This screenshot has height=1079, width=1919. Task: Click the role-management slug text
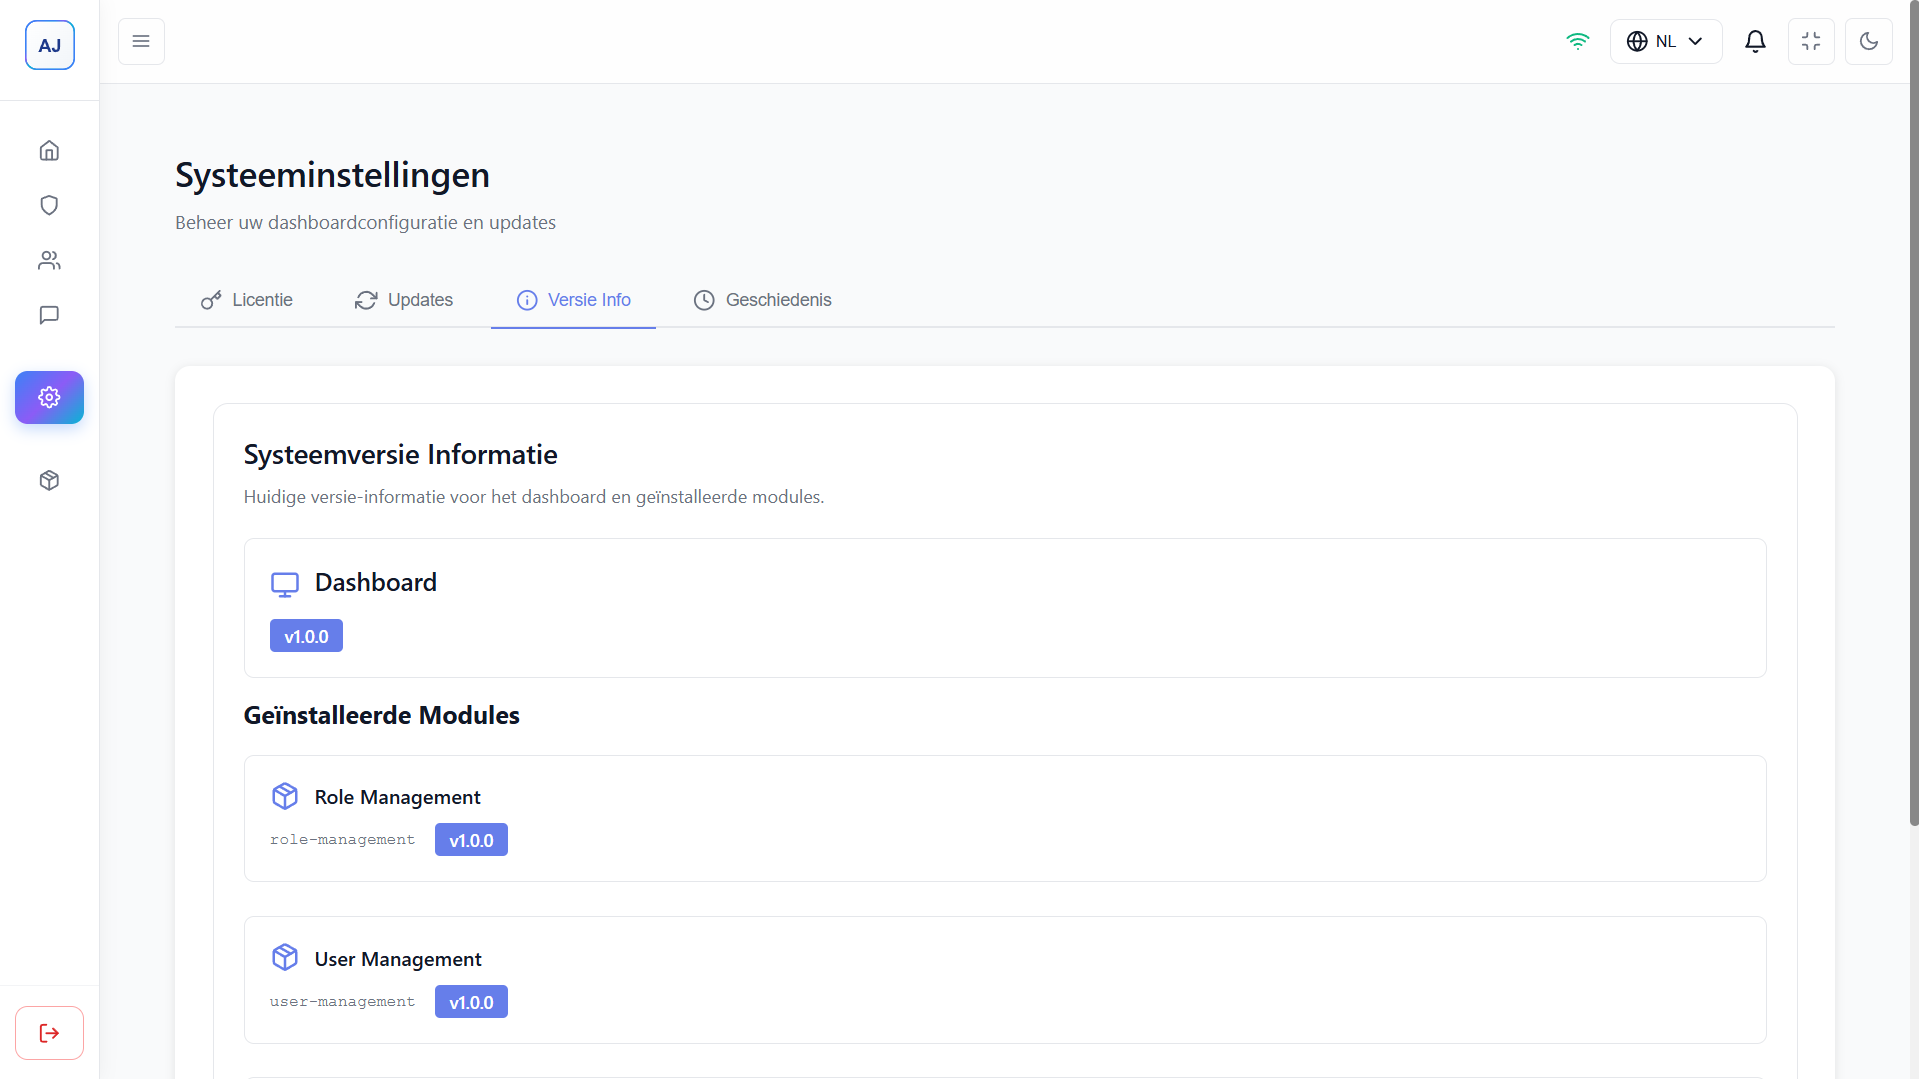click(342, 840)
